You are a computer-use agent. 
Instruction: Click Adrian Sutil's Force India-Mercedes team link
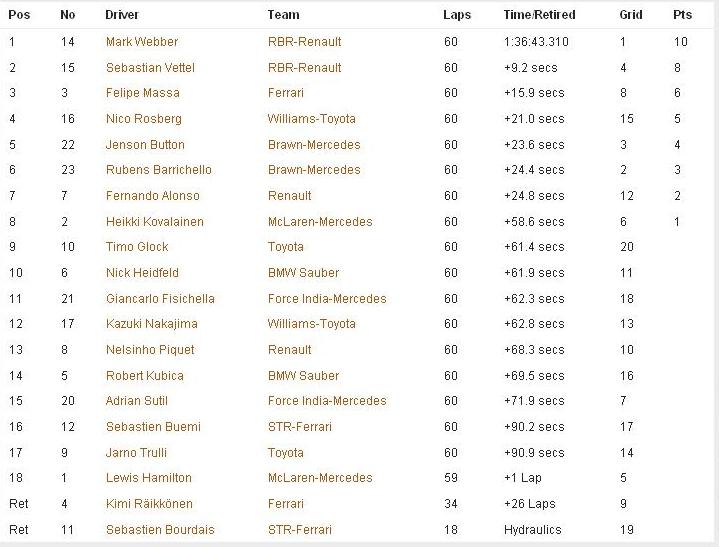pos(327,401)
